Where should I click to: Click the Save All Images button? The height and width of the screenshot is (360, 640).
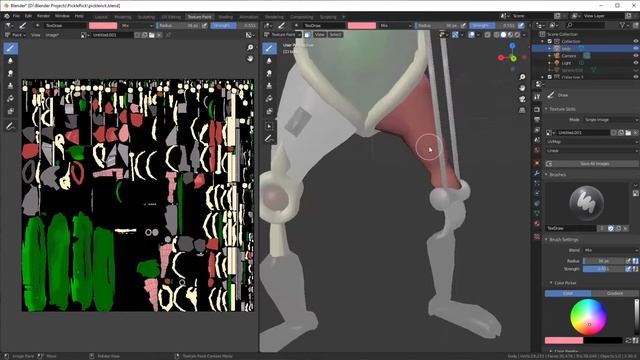[x=592, y=164]
